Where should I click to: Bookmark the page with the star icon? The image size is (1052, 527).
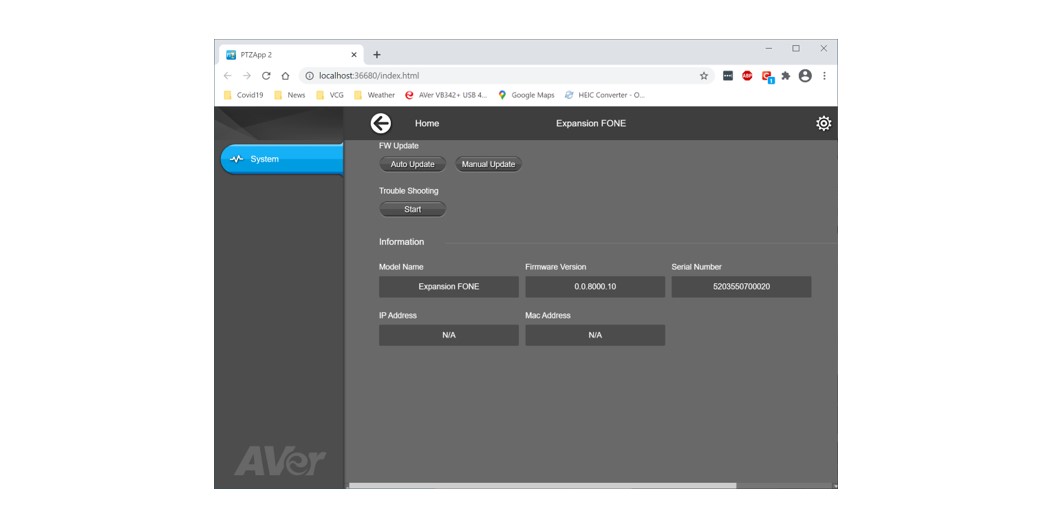coord(704,76)
